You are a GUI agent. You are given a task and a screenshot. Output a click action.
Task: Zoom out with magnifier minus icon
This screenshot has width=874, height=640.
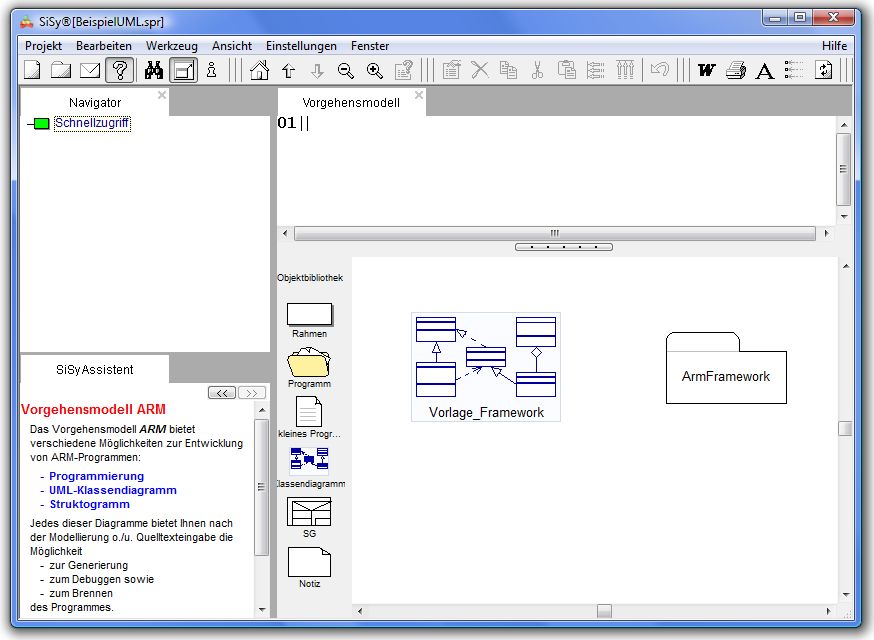point(346,71)
